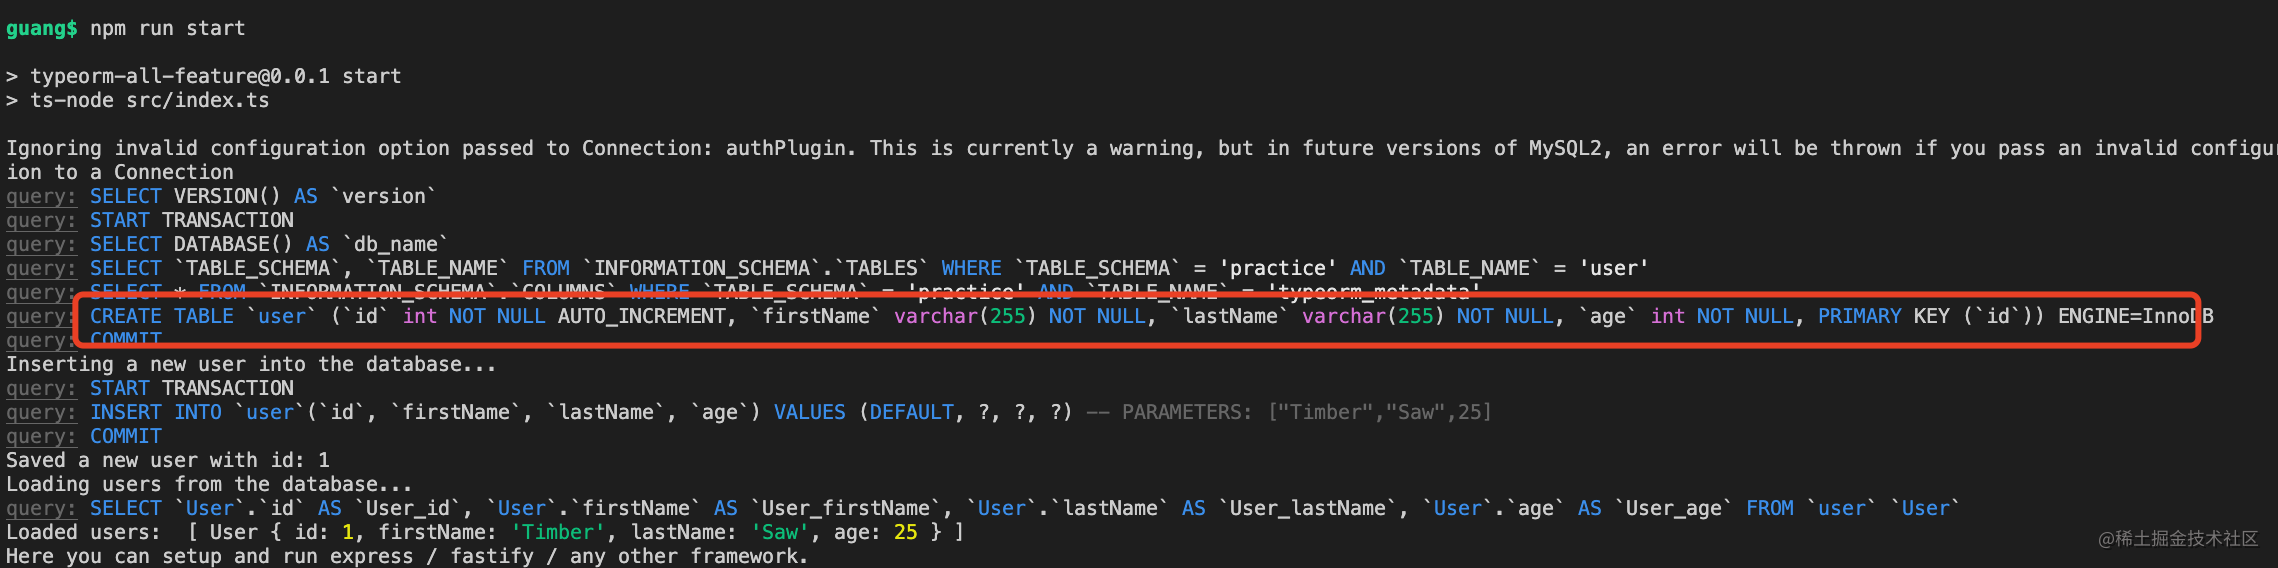
Task: Click the 'guang$' shell prompt
Action: click(x=41, y=28)
